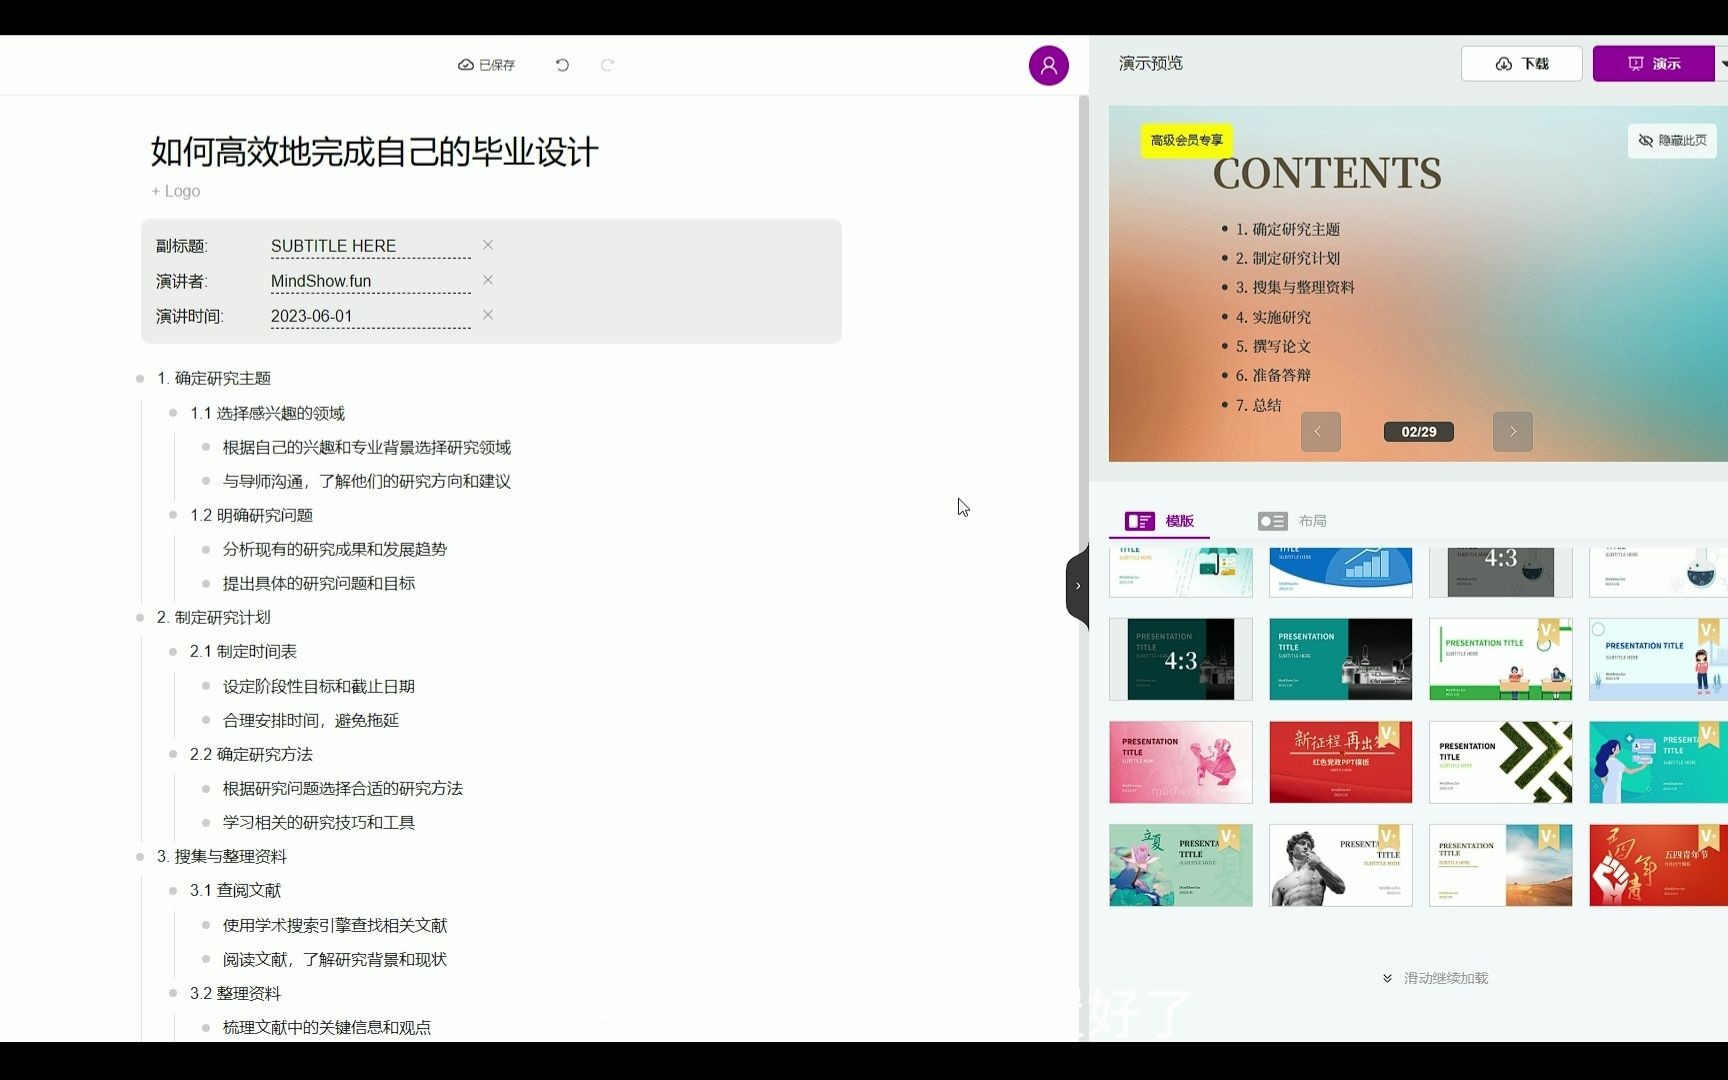Image resolution: width=1728 pixels, height=1080 pixels.
Task: Click the 高级会员专享 badge
Action: (1186, 140)
